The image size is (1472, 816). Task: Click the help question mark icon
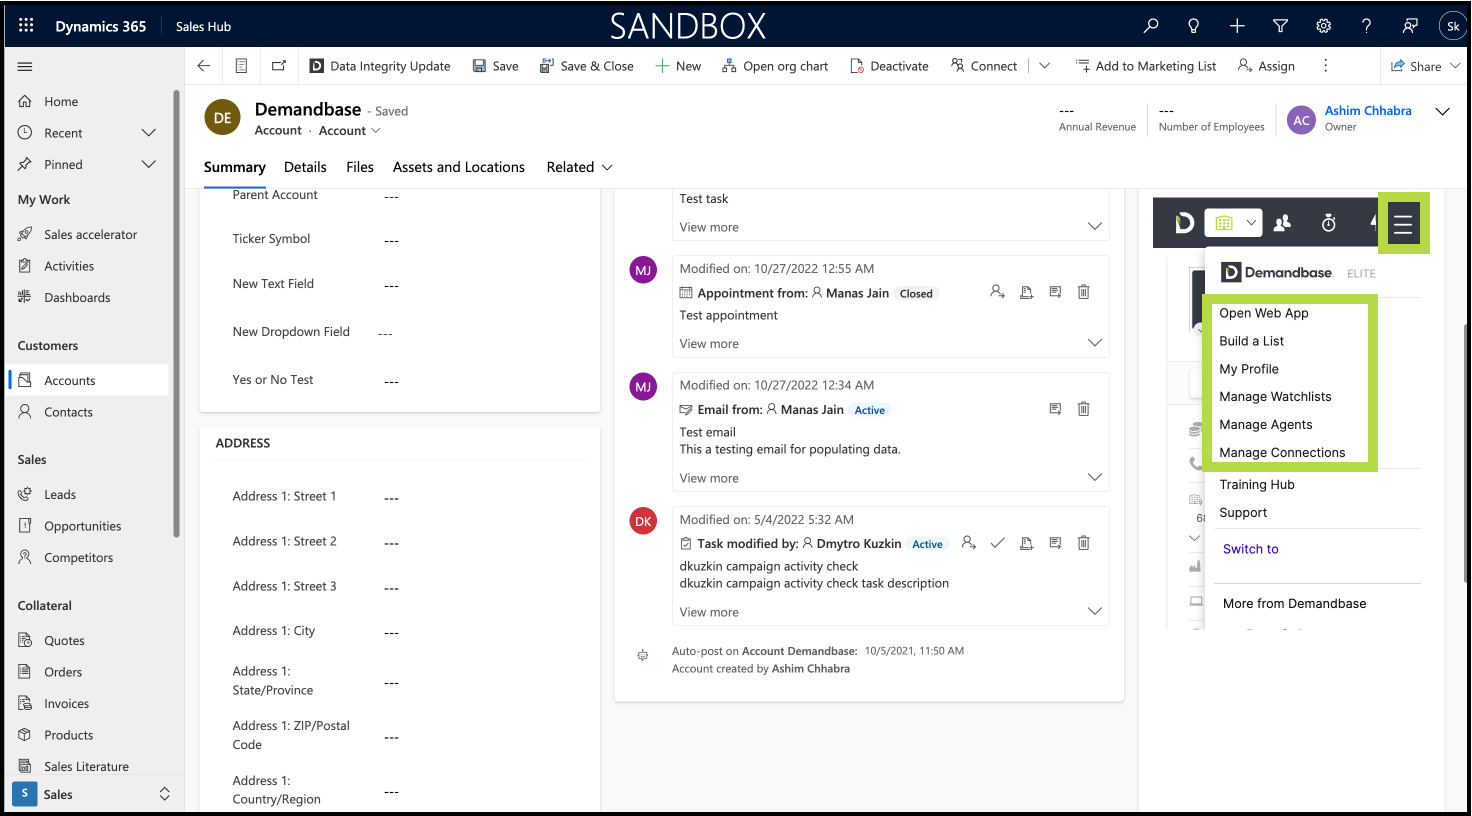click(1366, 26)
